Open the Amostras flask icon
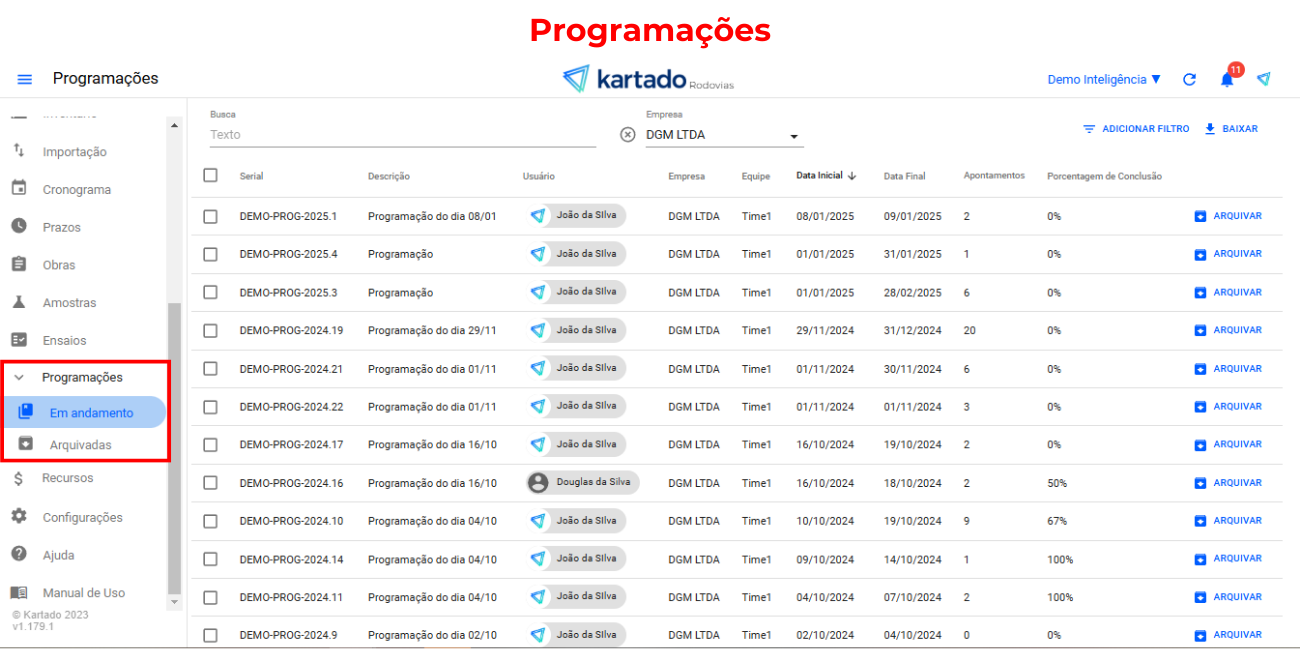Viewport: 1301px width, 649px height. (19, 302)
